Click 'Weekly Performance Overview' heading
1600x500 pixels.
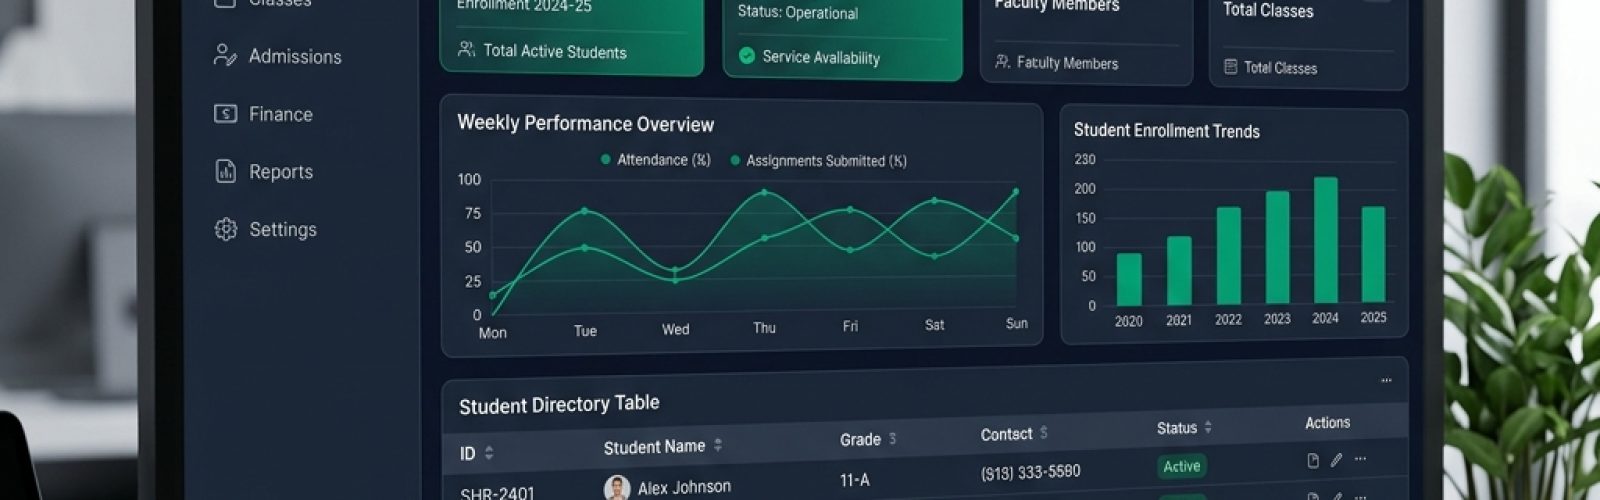[585, 124]
